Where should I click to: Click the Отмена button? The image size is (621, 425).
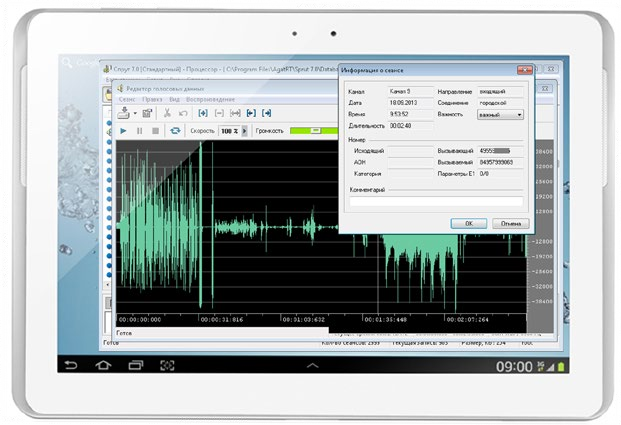click(510, 224)
